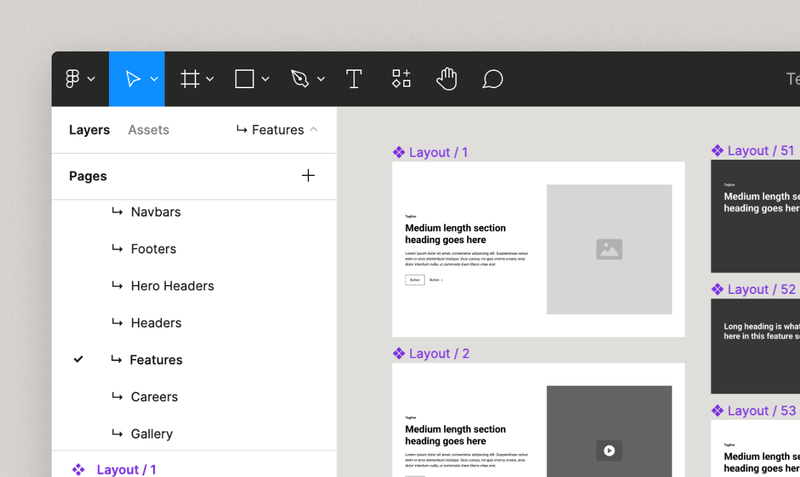Switch to the Assets tab
This screenshot has width=800, height=477.
(x=148, y=130)
